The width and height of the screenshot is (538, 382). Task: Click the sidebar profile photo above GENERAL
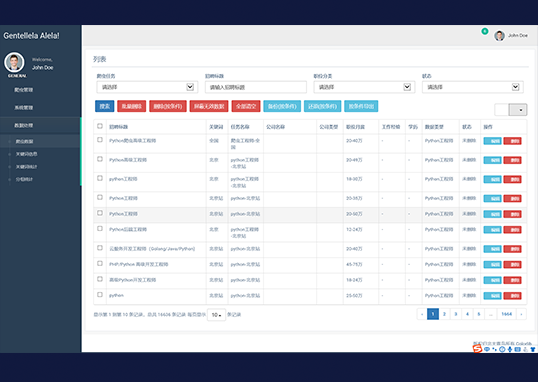pyautogui.click(x=14, y=62)
